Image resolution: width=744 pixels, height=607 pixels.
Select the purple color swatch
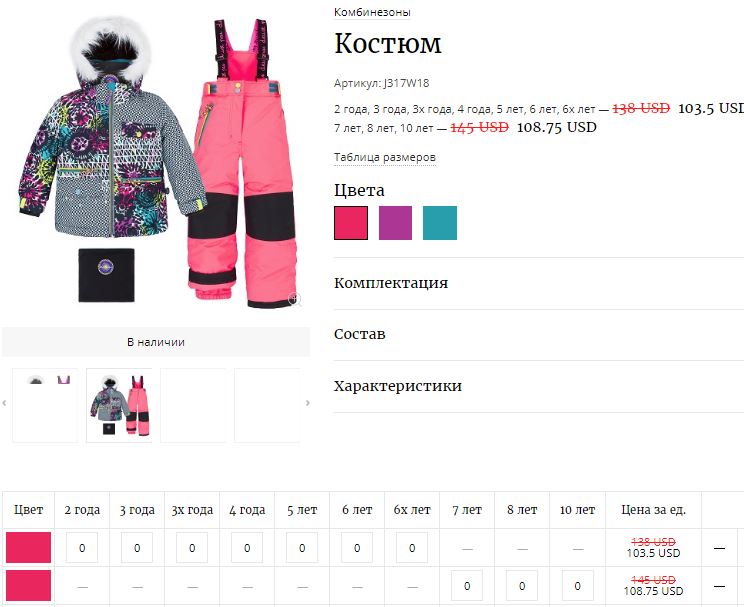[x=395, y=223]
